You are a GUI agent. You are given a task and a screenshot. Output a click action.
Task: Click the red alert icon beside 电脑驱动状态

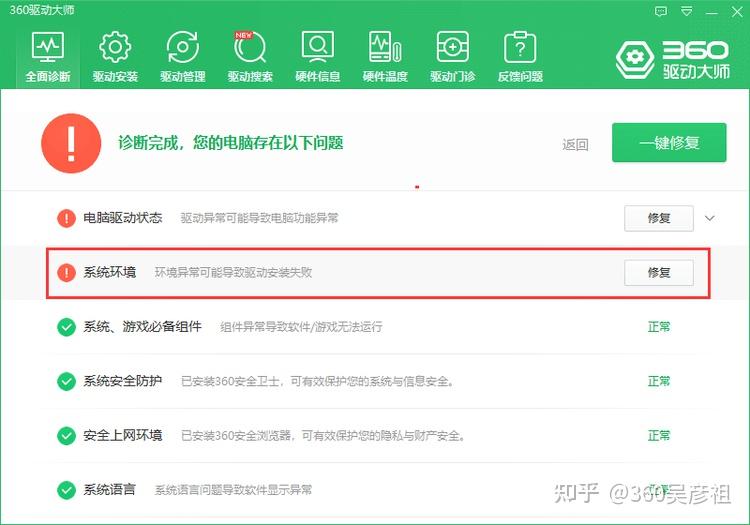66,219
